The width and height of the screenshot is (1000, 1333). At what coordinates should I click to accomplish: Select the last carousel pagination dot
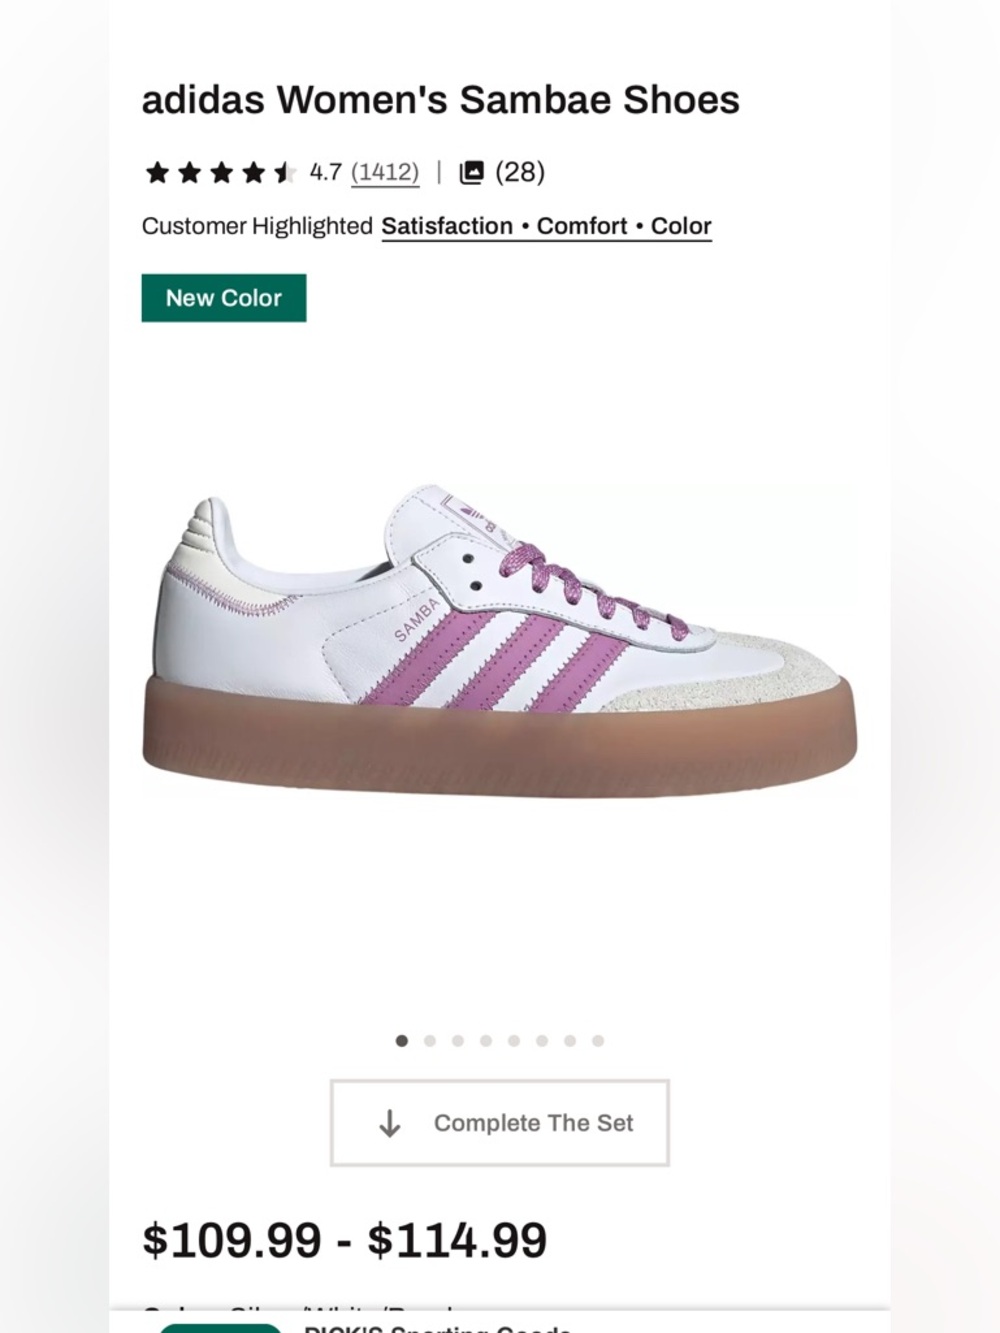[x=597, y=1040]
